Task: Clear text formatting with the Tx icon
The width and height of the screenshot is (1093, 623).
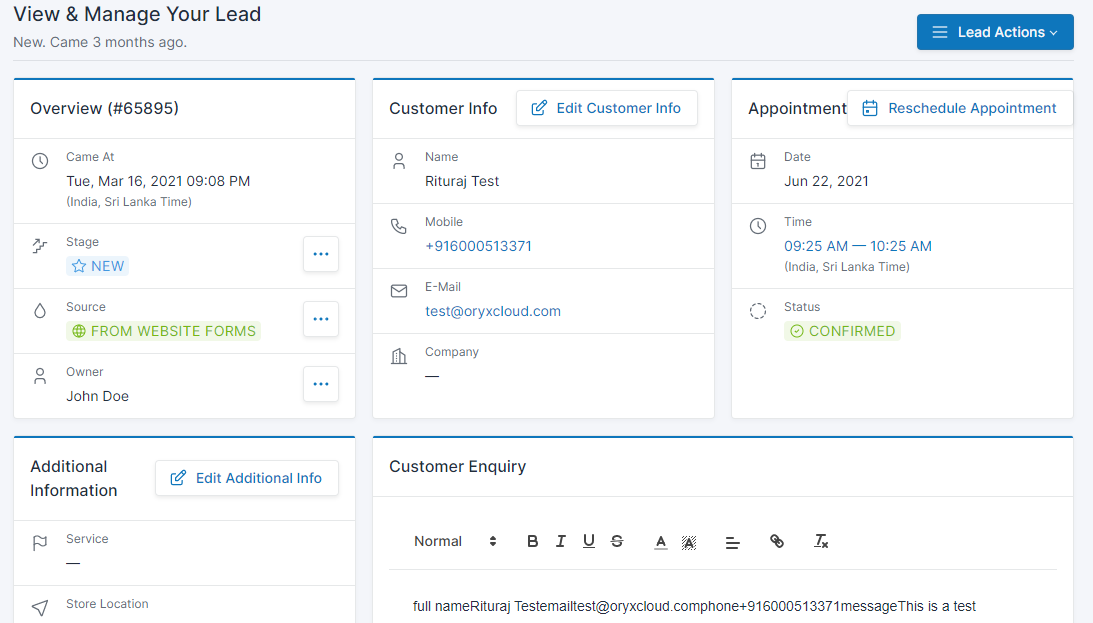Action: (x=821, y=541)
